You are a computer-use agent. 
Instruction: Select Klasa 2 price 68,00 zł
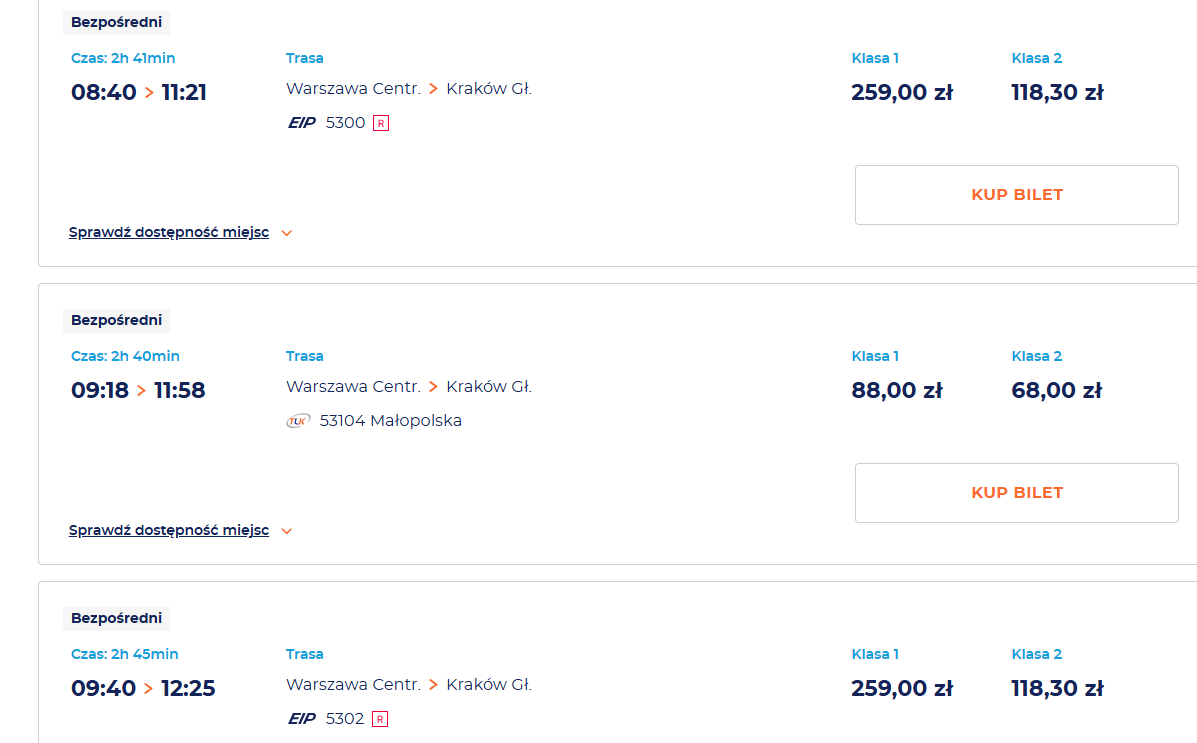(1056, 391)
